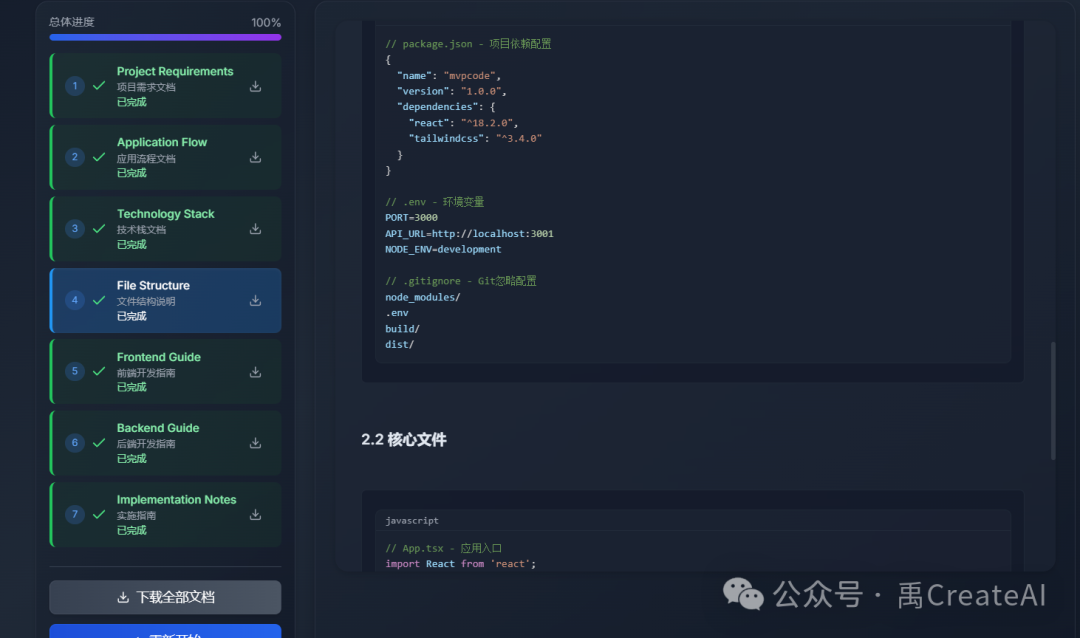Click the javascript code block label
The height and width of the screenshot is (638, 1080).
click(x=412, y=521)
